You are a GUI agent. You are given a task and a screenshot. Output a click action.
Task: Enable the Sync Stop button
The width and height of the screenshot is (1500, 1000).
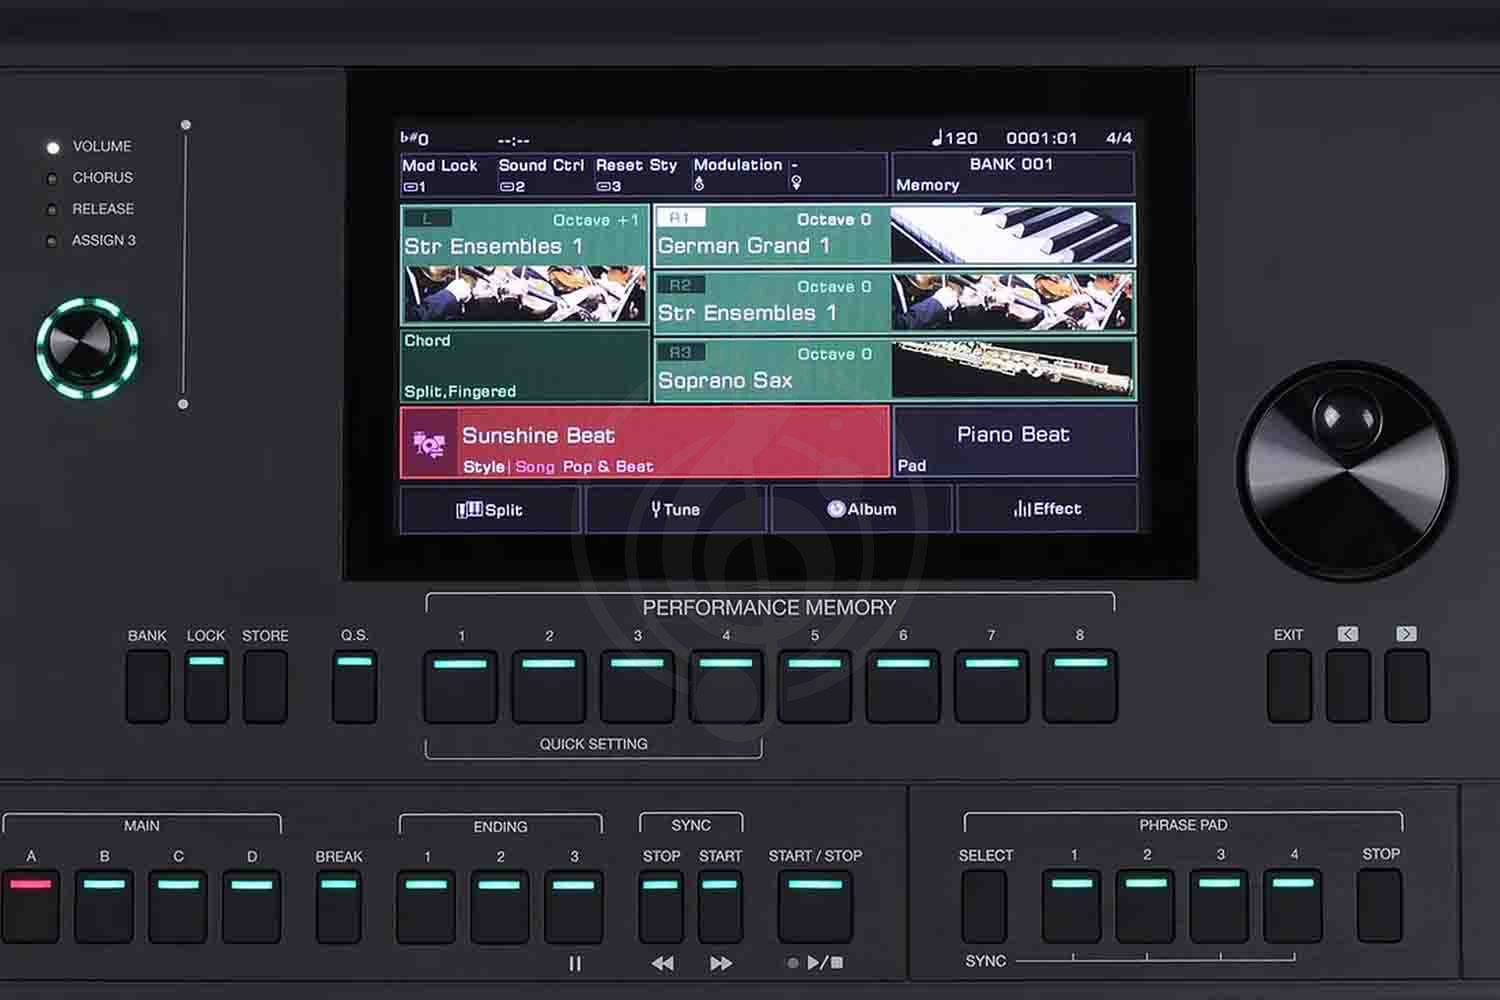click(x=661, y=905)
